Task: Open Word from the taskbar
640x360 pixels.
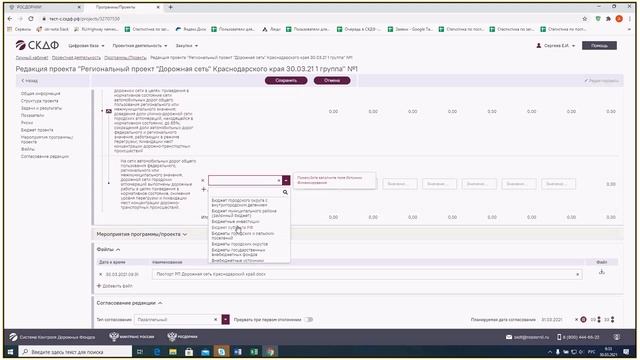Action: 238,351
